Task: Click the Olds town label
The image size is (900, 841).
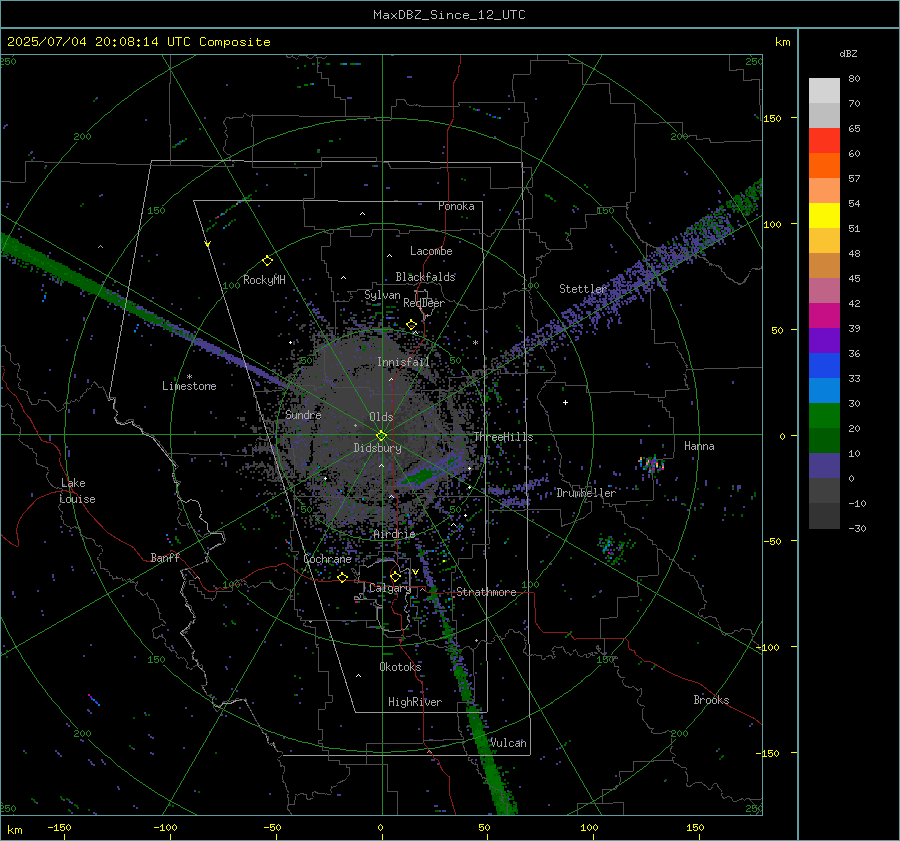Action: point(381,417)
